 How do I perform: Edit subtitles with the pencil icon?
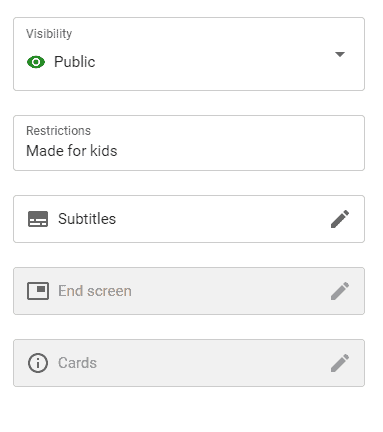point(340,219)
